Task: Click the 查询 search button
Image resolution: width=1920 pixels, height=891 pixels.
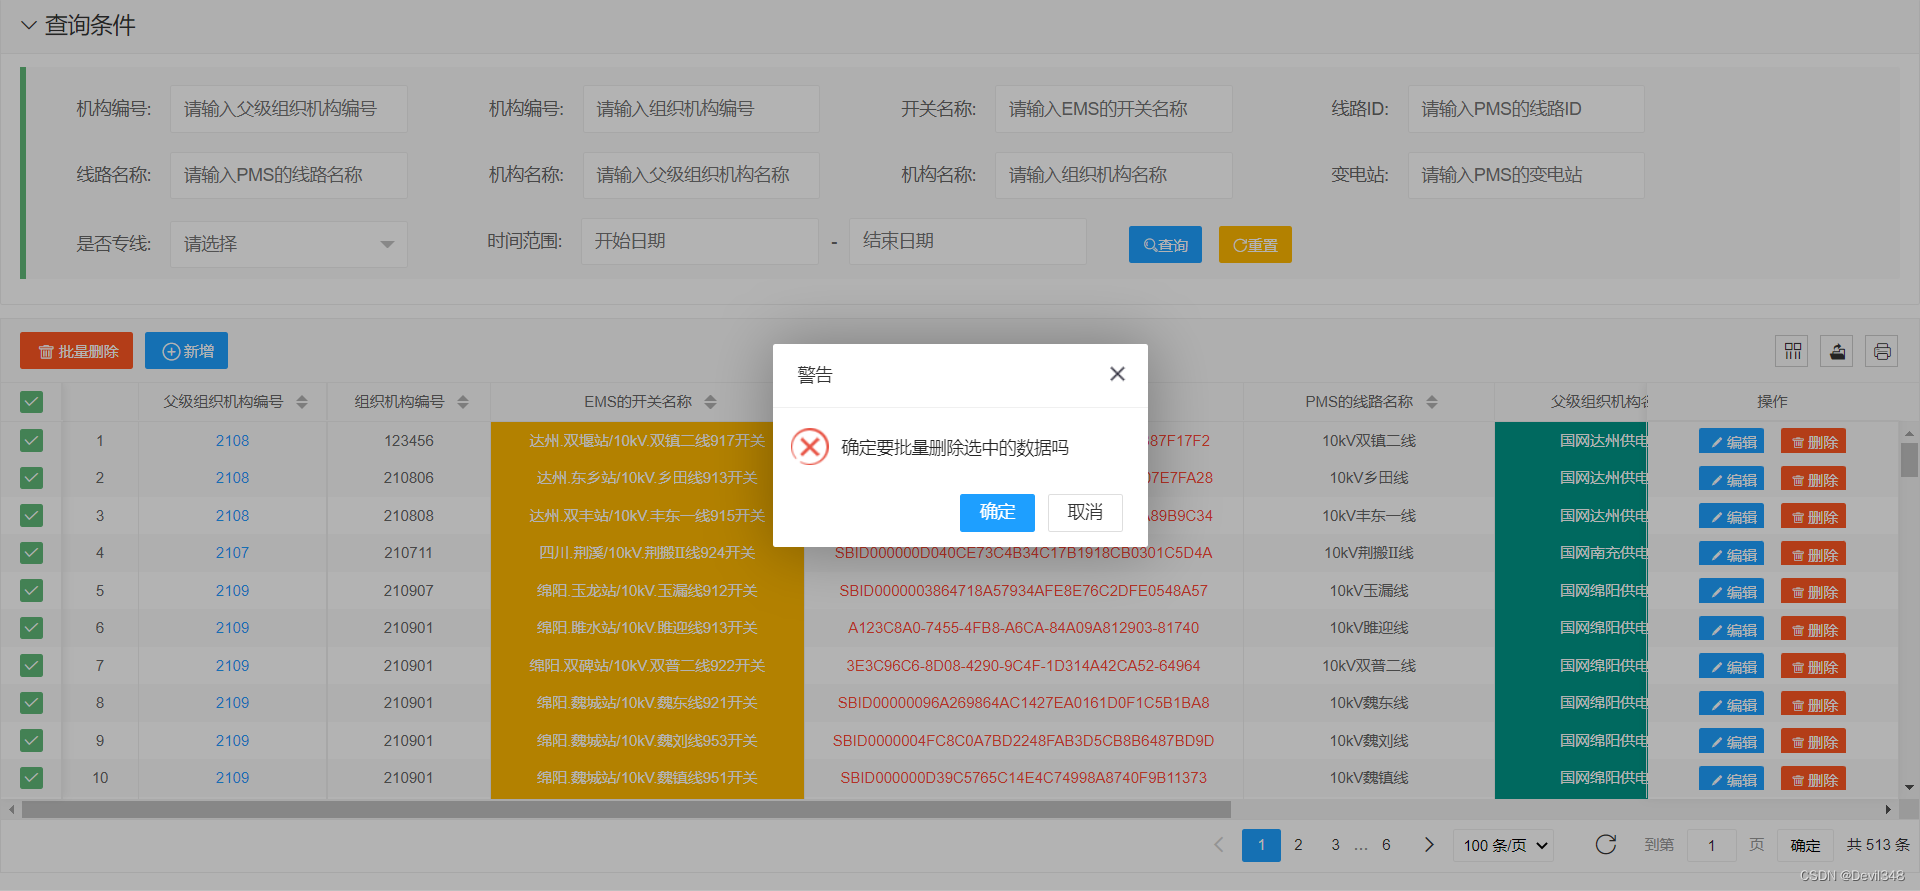Action: coord(1165,245)
